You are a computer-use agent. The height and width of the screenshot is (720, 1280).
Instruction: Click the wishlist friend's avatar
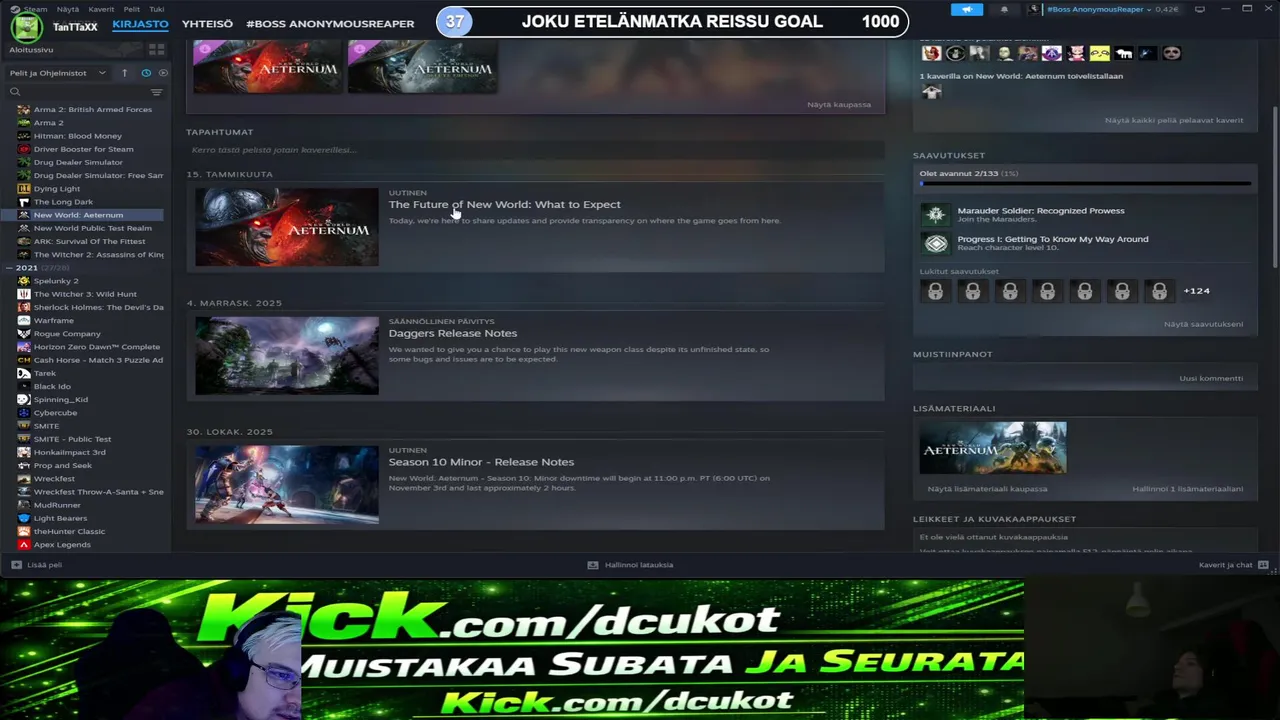coord(931,92)
